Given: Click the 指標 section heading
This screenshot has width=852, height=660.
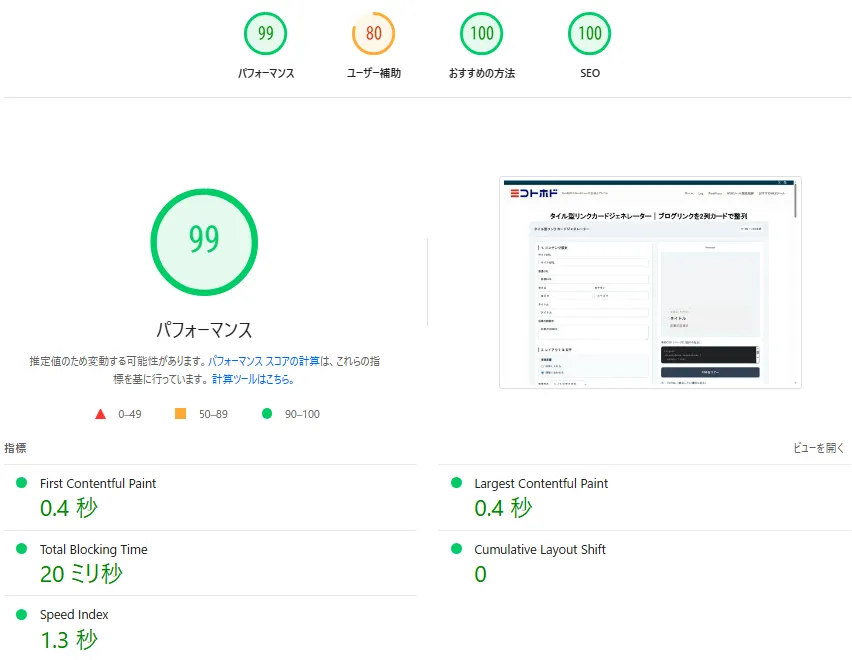Looking at the screenshot, I should [x=15, y=448].
